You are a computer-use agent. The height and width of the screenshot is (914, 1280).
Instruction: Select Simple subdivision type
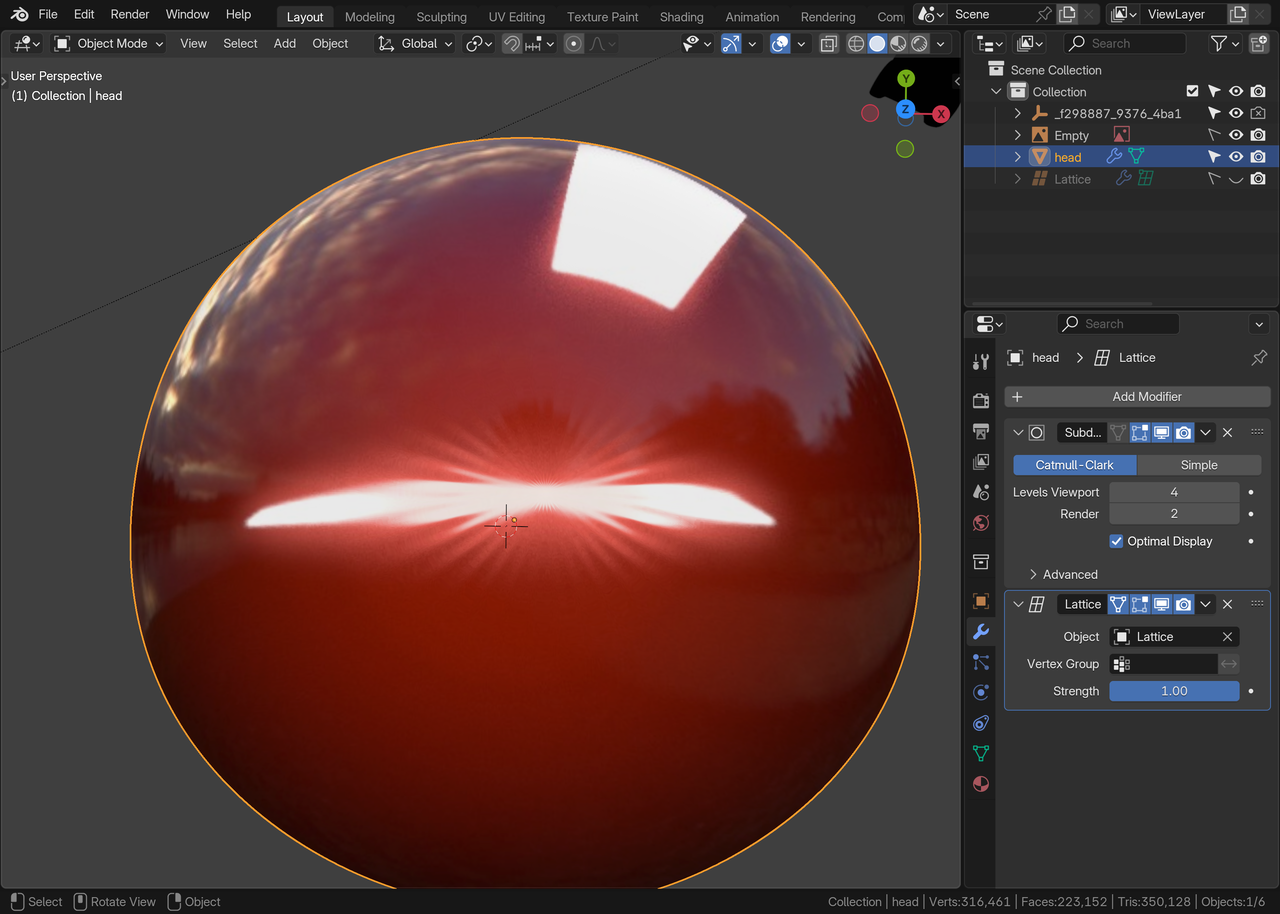pyautogui.click(x=1199, y=465)
